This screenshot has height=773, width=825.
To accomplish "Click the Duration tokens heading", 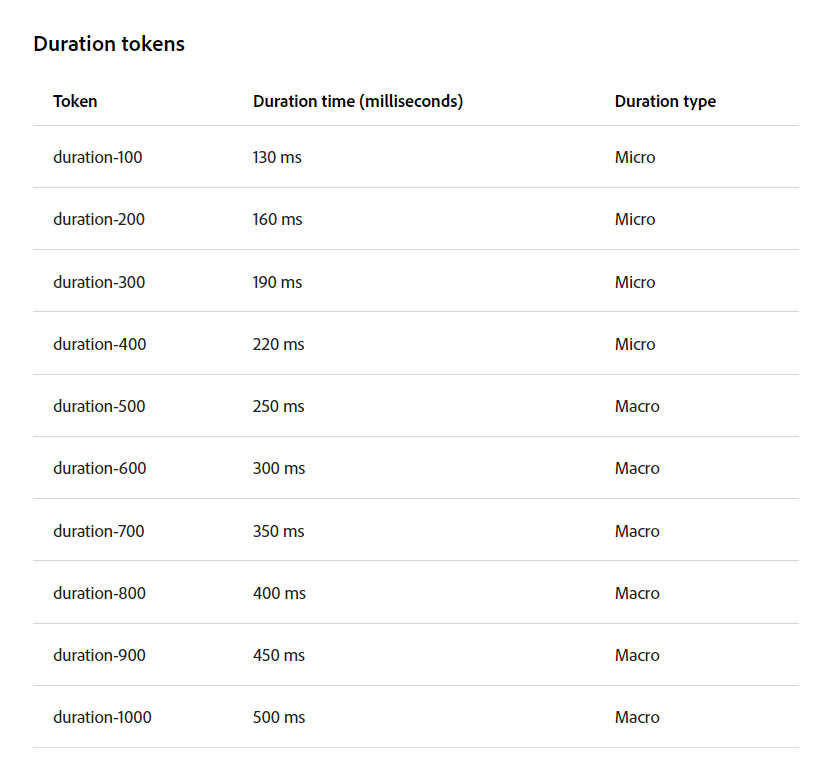I will (x=109, y=44).
